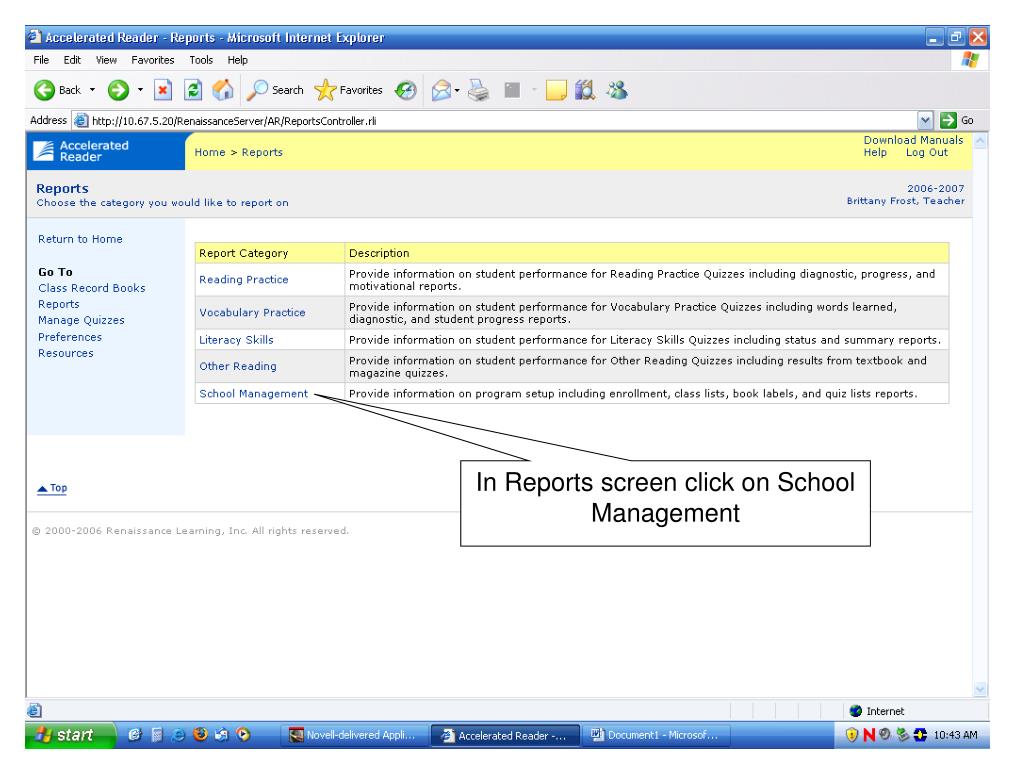Click the Help link near Log Out
The image size is (1024, 768).
click(x=875, y=152)
